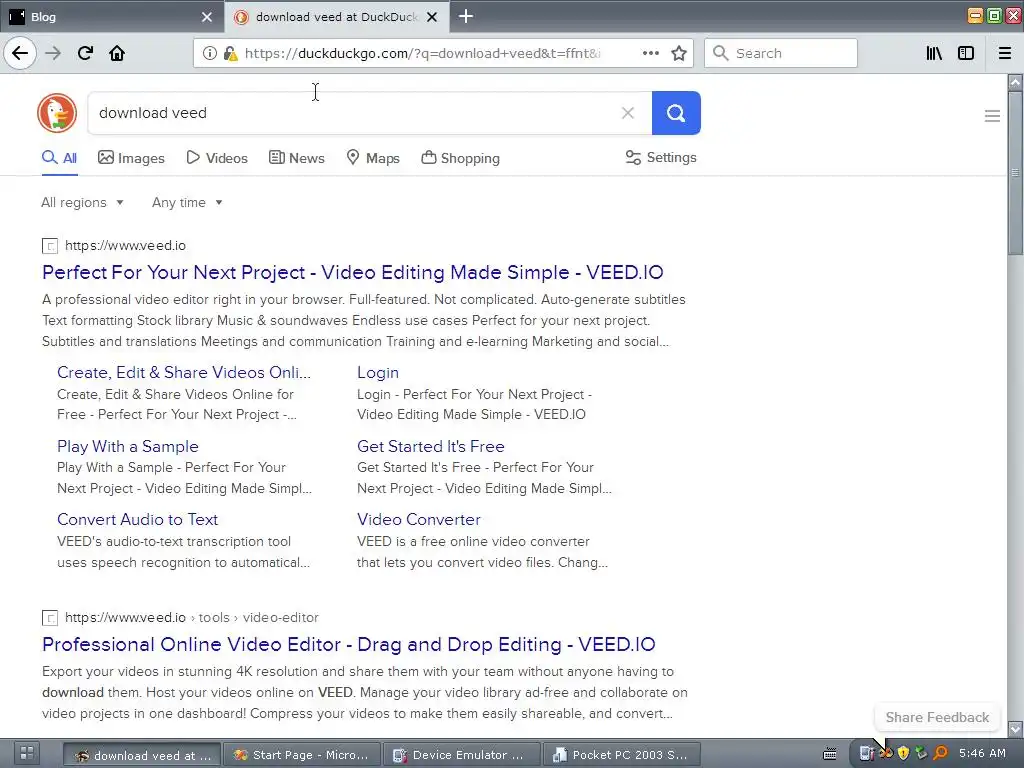Screen dimensions: 1024x768
Task: Click the DuckDuckGo duck logo
Action: point(57,113)
